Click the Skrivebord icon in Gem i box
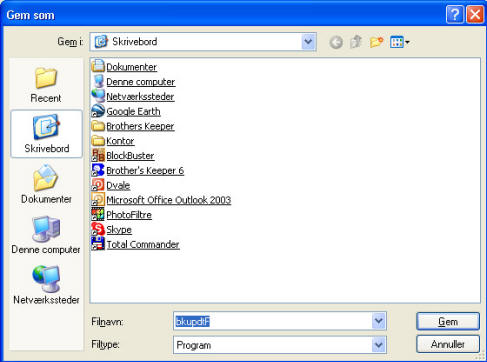 pos(101,42)
